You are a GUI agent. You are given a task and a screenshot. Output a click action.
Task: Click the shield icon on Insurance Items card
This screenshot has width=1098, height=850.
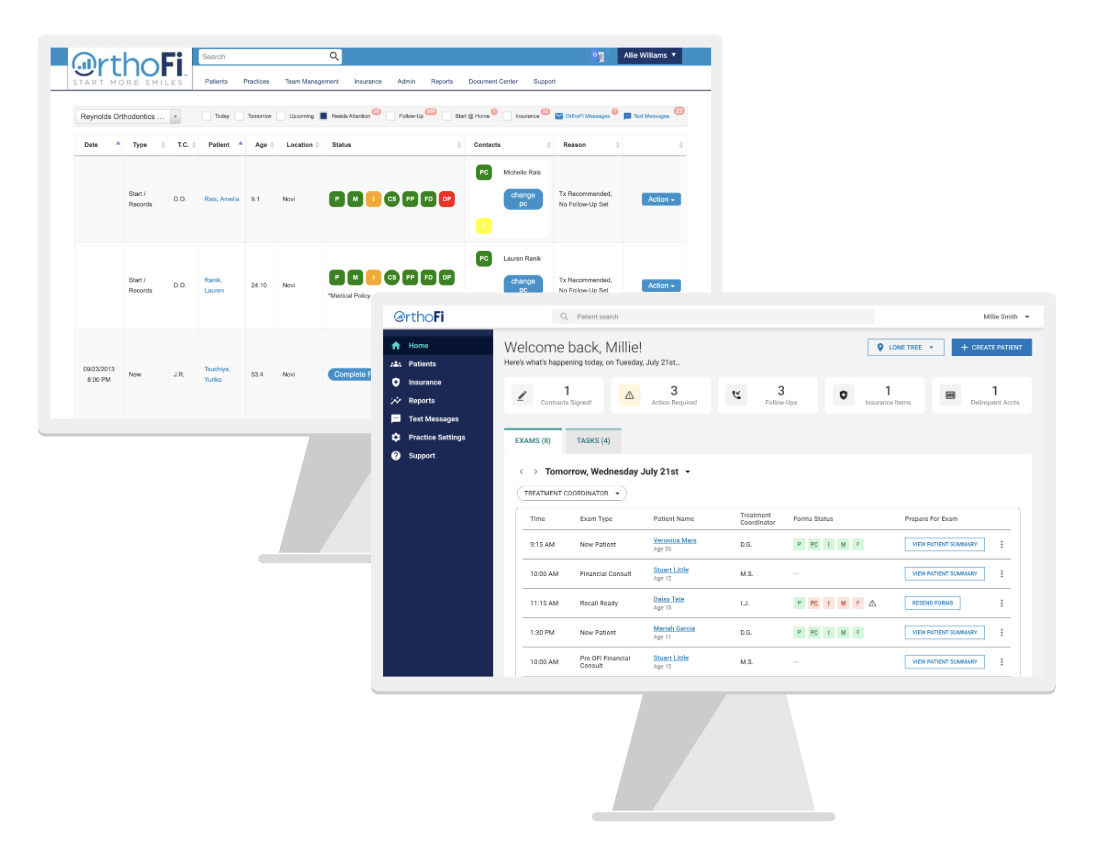[x=843, y=395]
